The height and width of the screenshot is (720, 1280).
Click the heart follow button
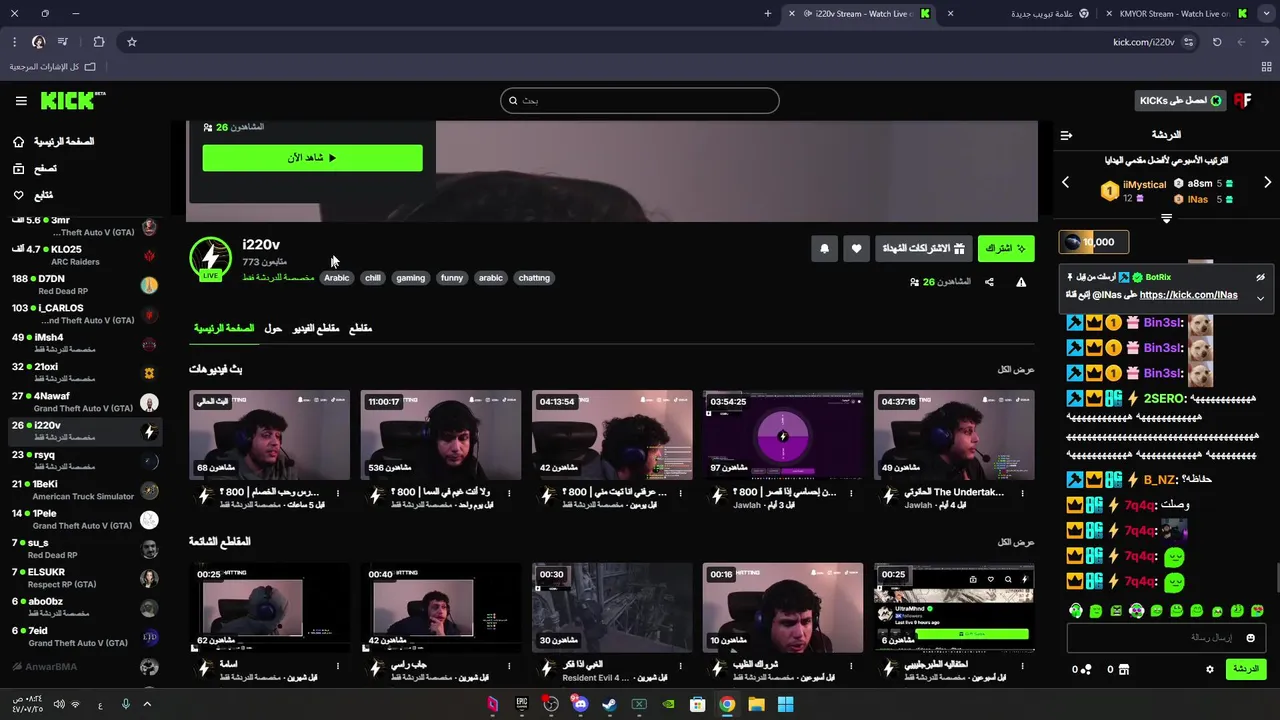[856, 249]
